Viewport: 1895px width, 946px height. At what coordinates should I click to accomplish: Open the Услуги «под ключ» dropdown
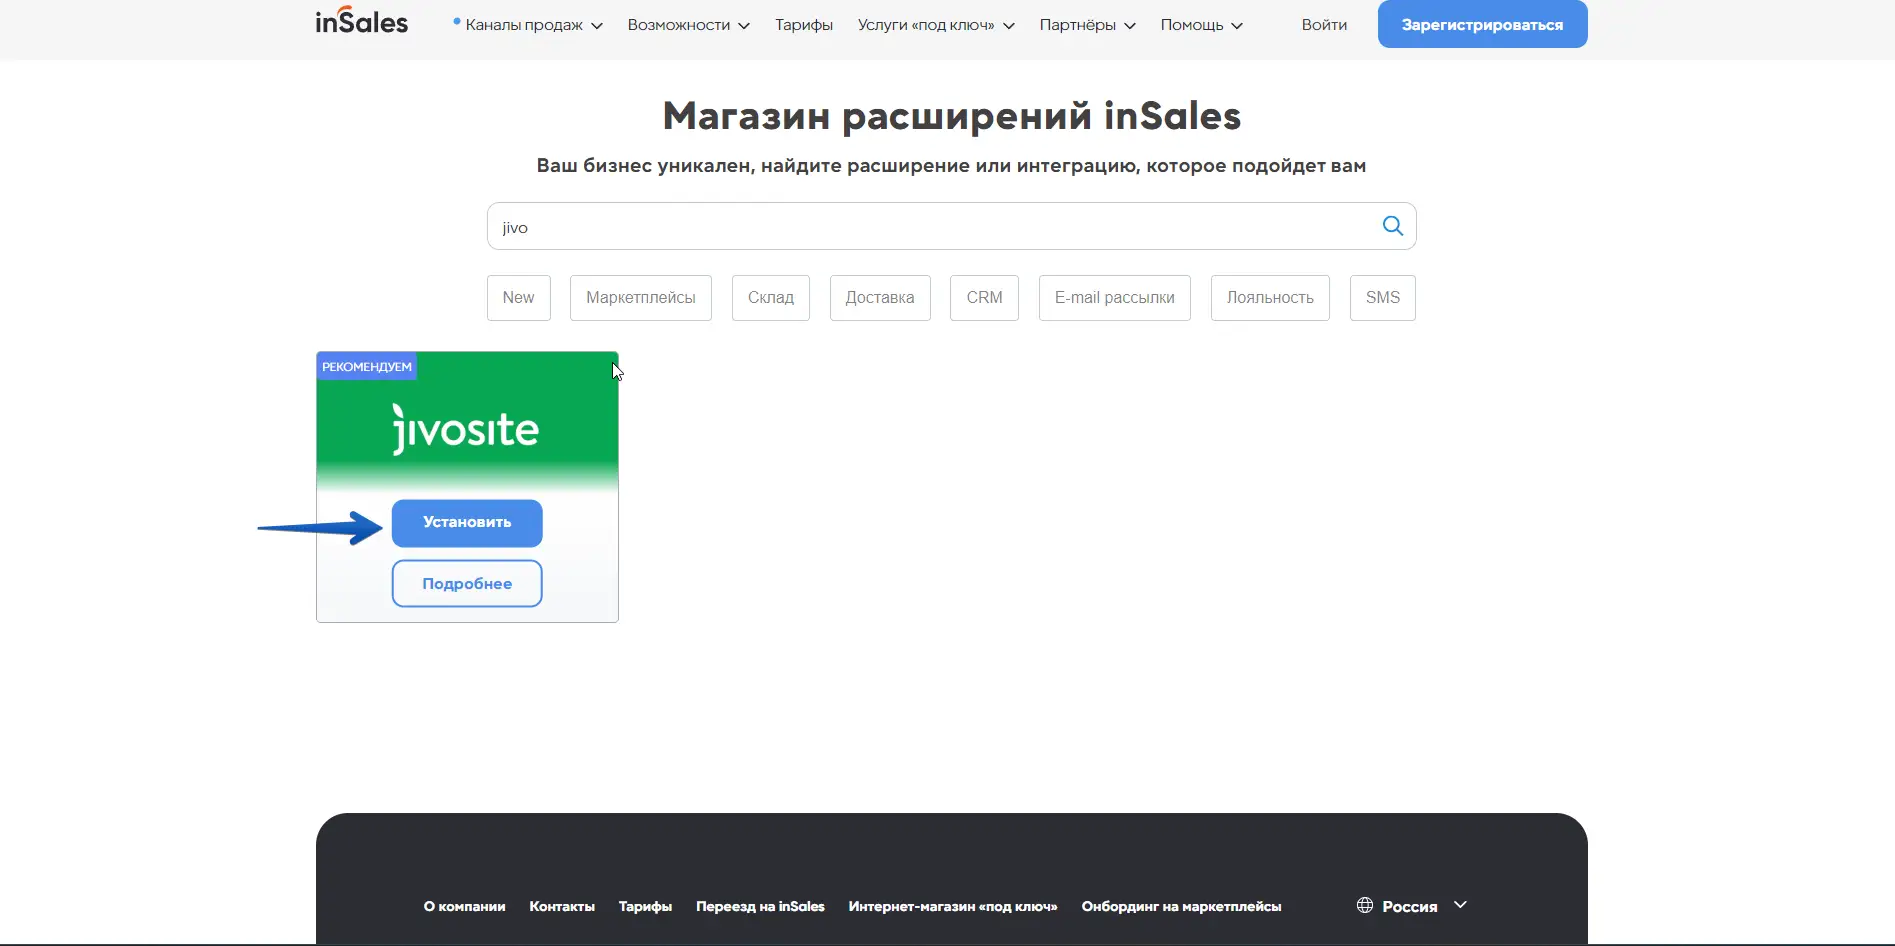click(x=935, y=25)
